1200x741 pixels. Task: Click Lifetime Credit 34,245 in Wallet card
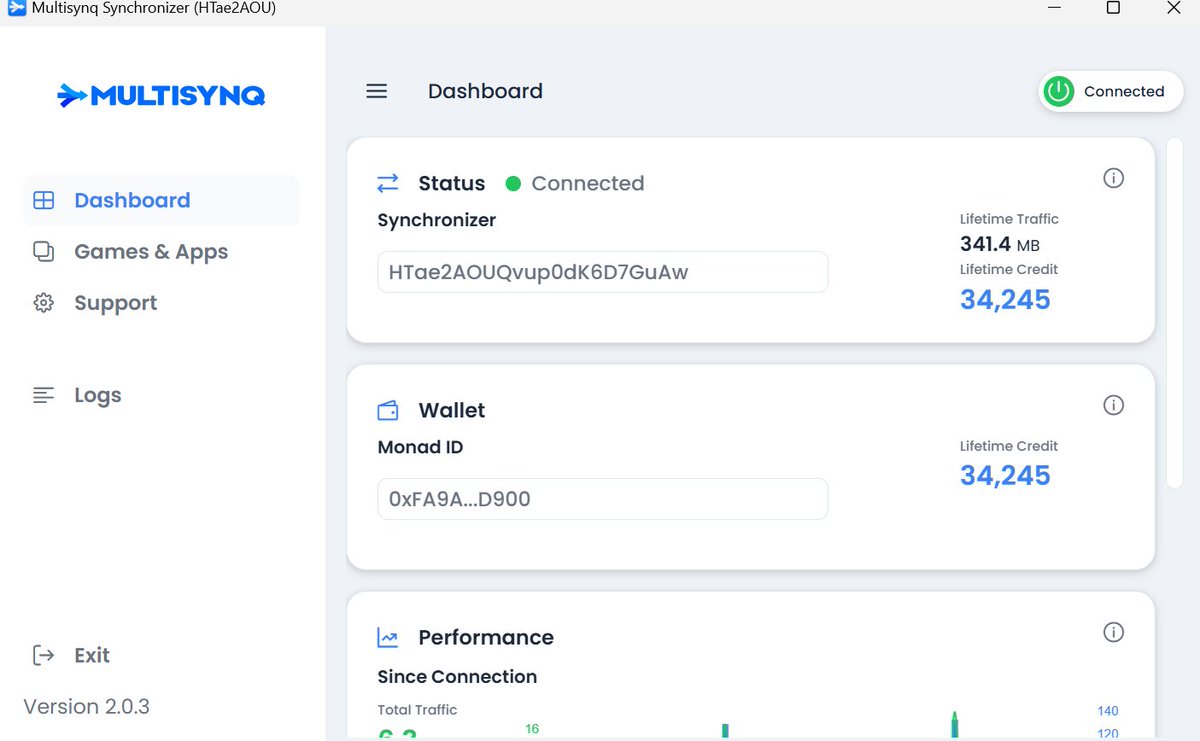(x=1005, y=475)
